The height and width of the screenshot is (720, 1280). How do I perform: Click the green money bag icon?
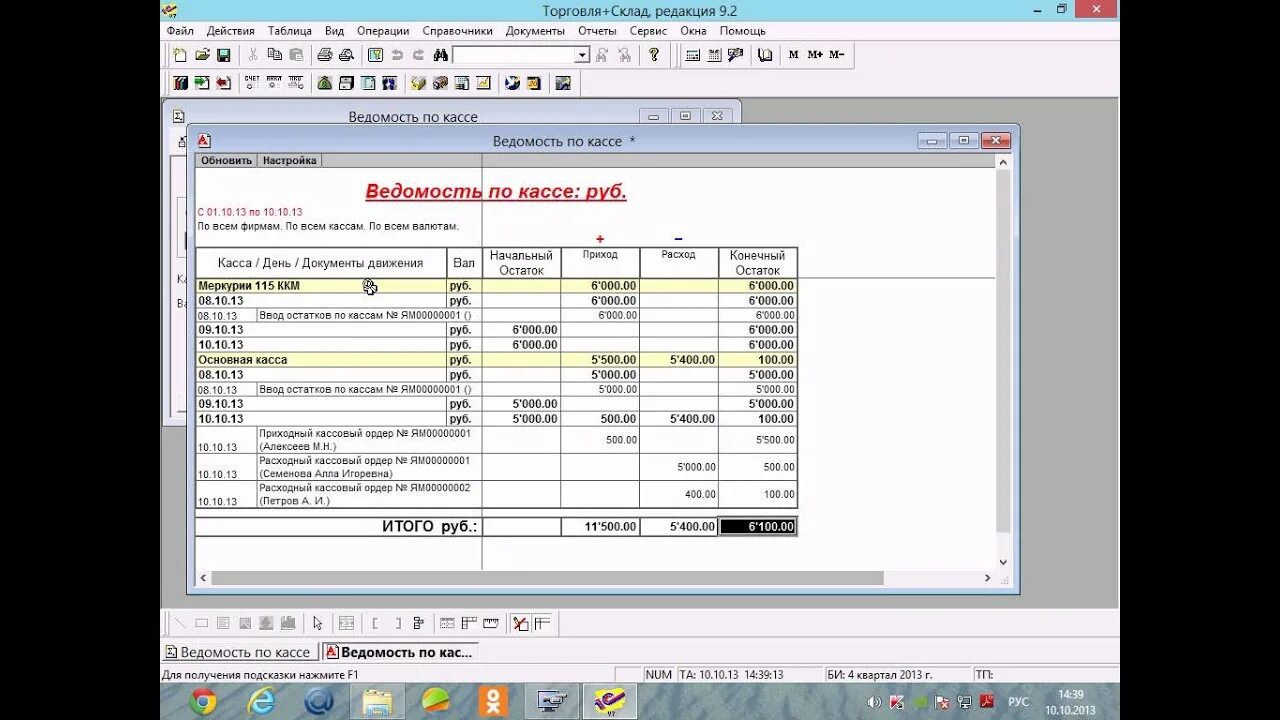[x=324, y=83]
